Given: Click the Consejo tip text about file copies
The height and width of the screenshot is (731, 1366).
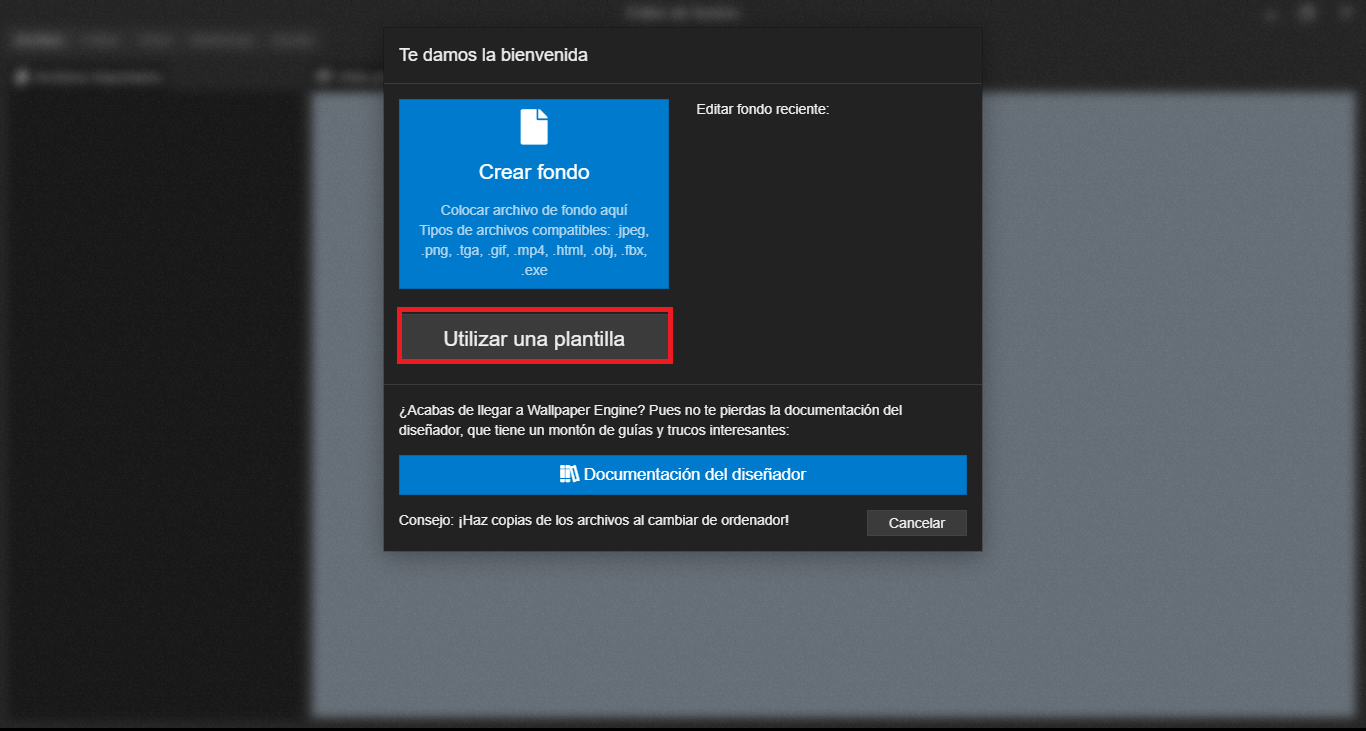Looking at the screenshot, I should [594, 520].
